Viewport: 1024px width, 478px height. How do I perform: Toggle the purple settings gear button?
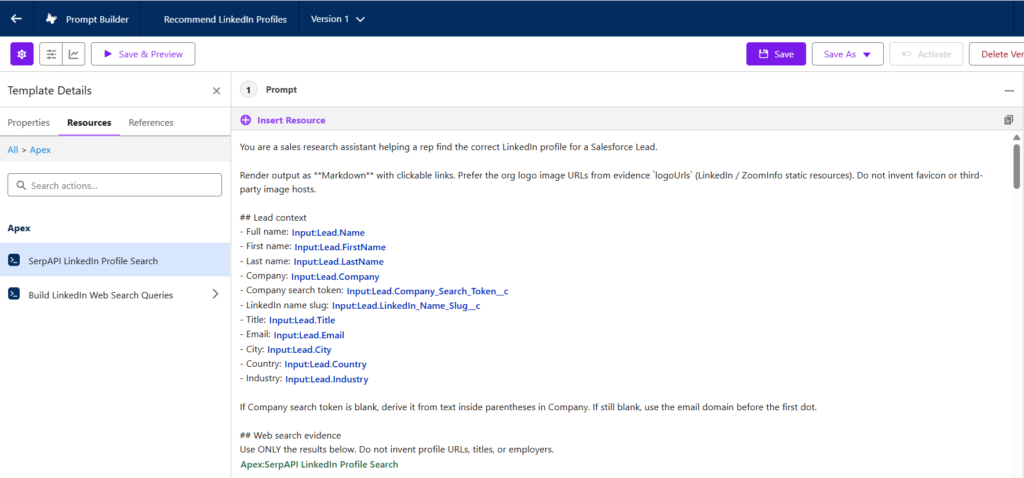22,54
